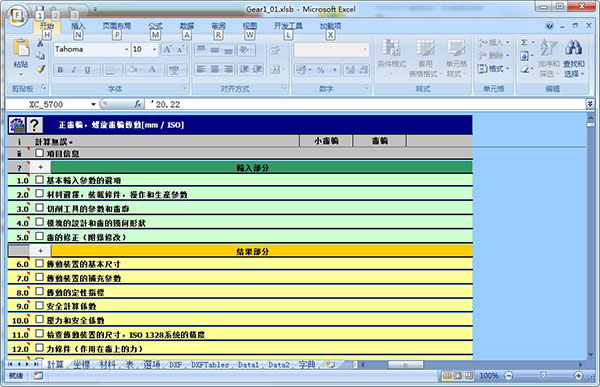Switch to the 材料 sheet tab
Viewport: 600px width, 387px height.
107,364
